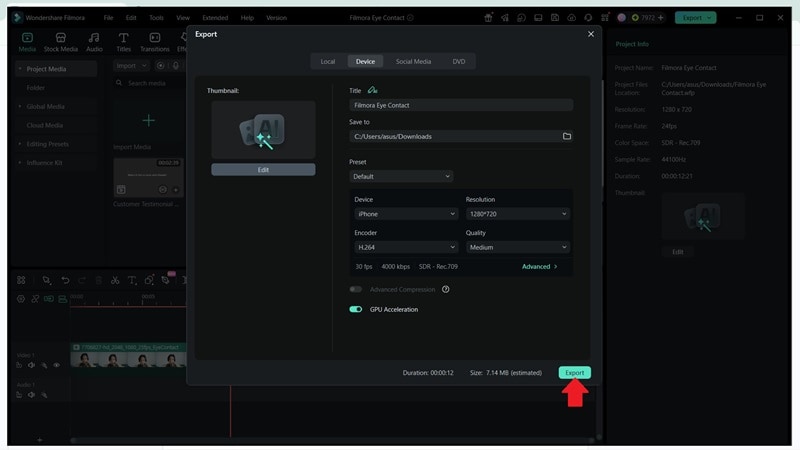Open the Tools menu
Screen dimensions: 800x450
(156, 17)
